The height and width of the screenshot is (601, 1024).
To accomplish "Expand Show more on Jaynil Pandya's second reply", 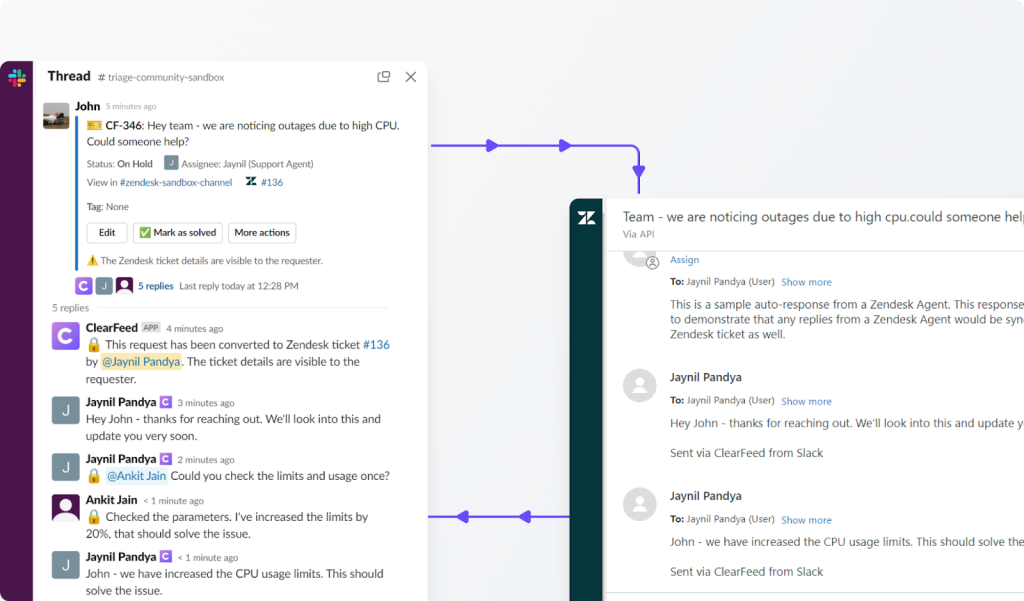I will click(x=806, y=519).
